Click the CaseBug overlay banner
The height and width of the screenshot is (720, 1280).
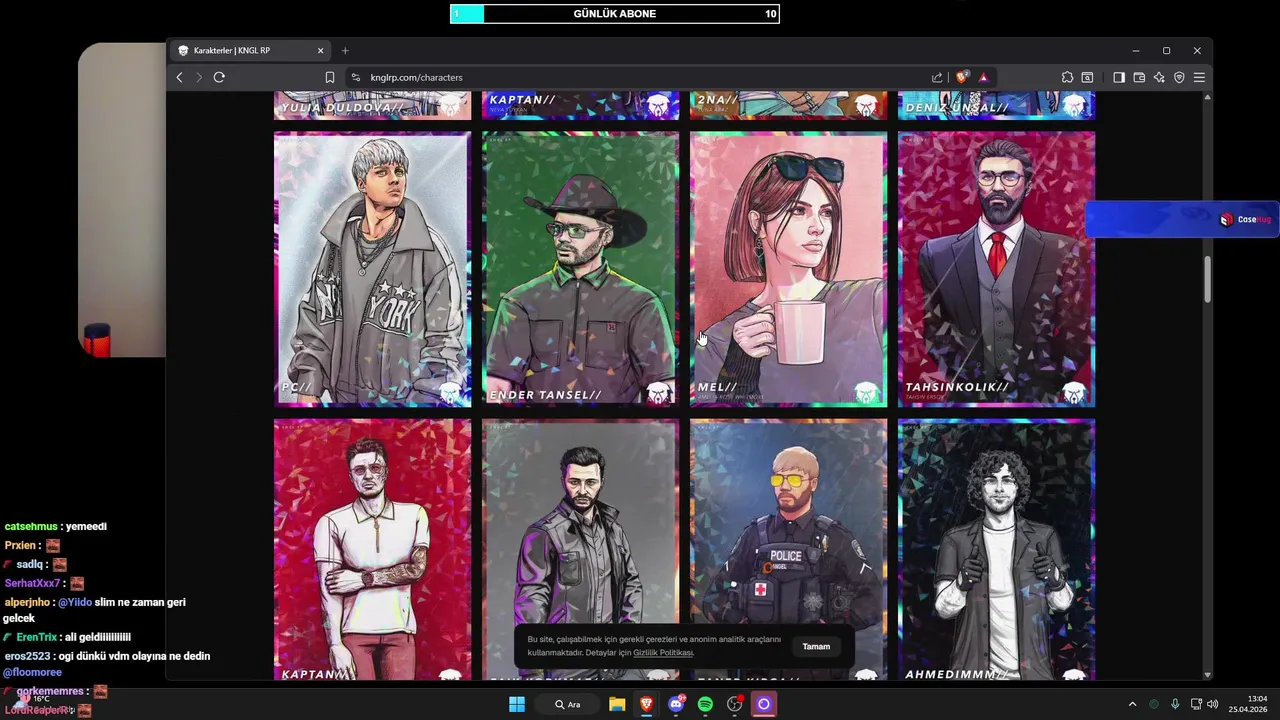click(x=1182, y=219)
